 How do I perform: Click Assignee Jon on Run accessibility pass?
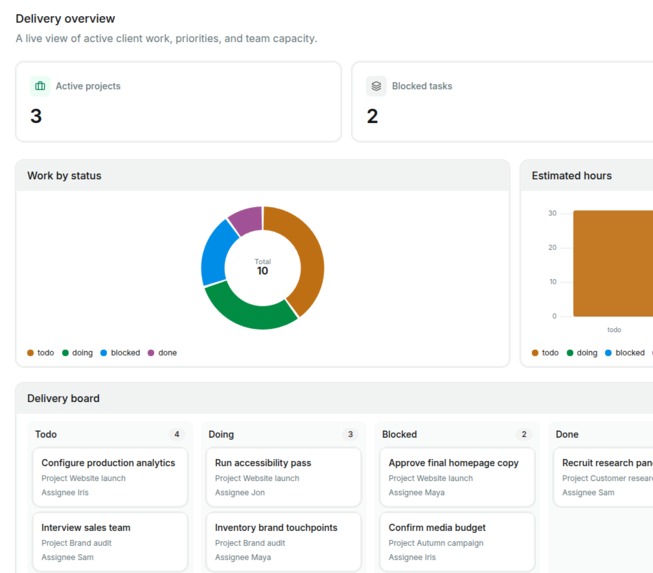point(240,493)
